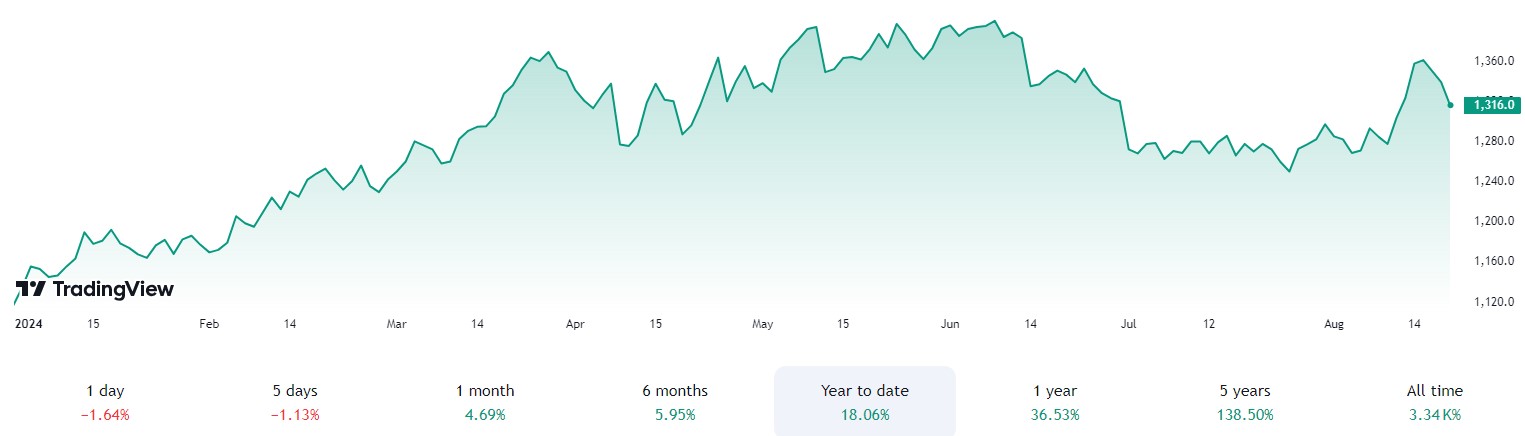Image resolution: width=1525 pixels, height=436 pixels.
Task: Switch to the 1 year range
Action: coord(1055,401)
